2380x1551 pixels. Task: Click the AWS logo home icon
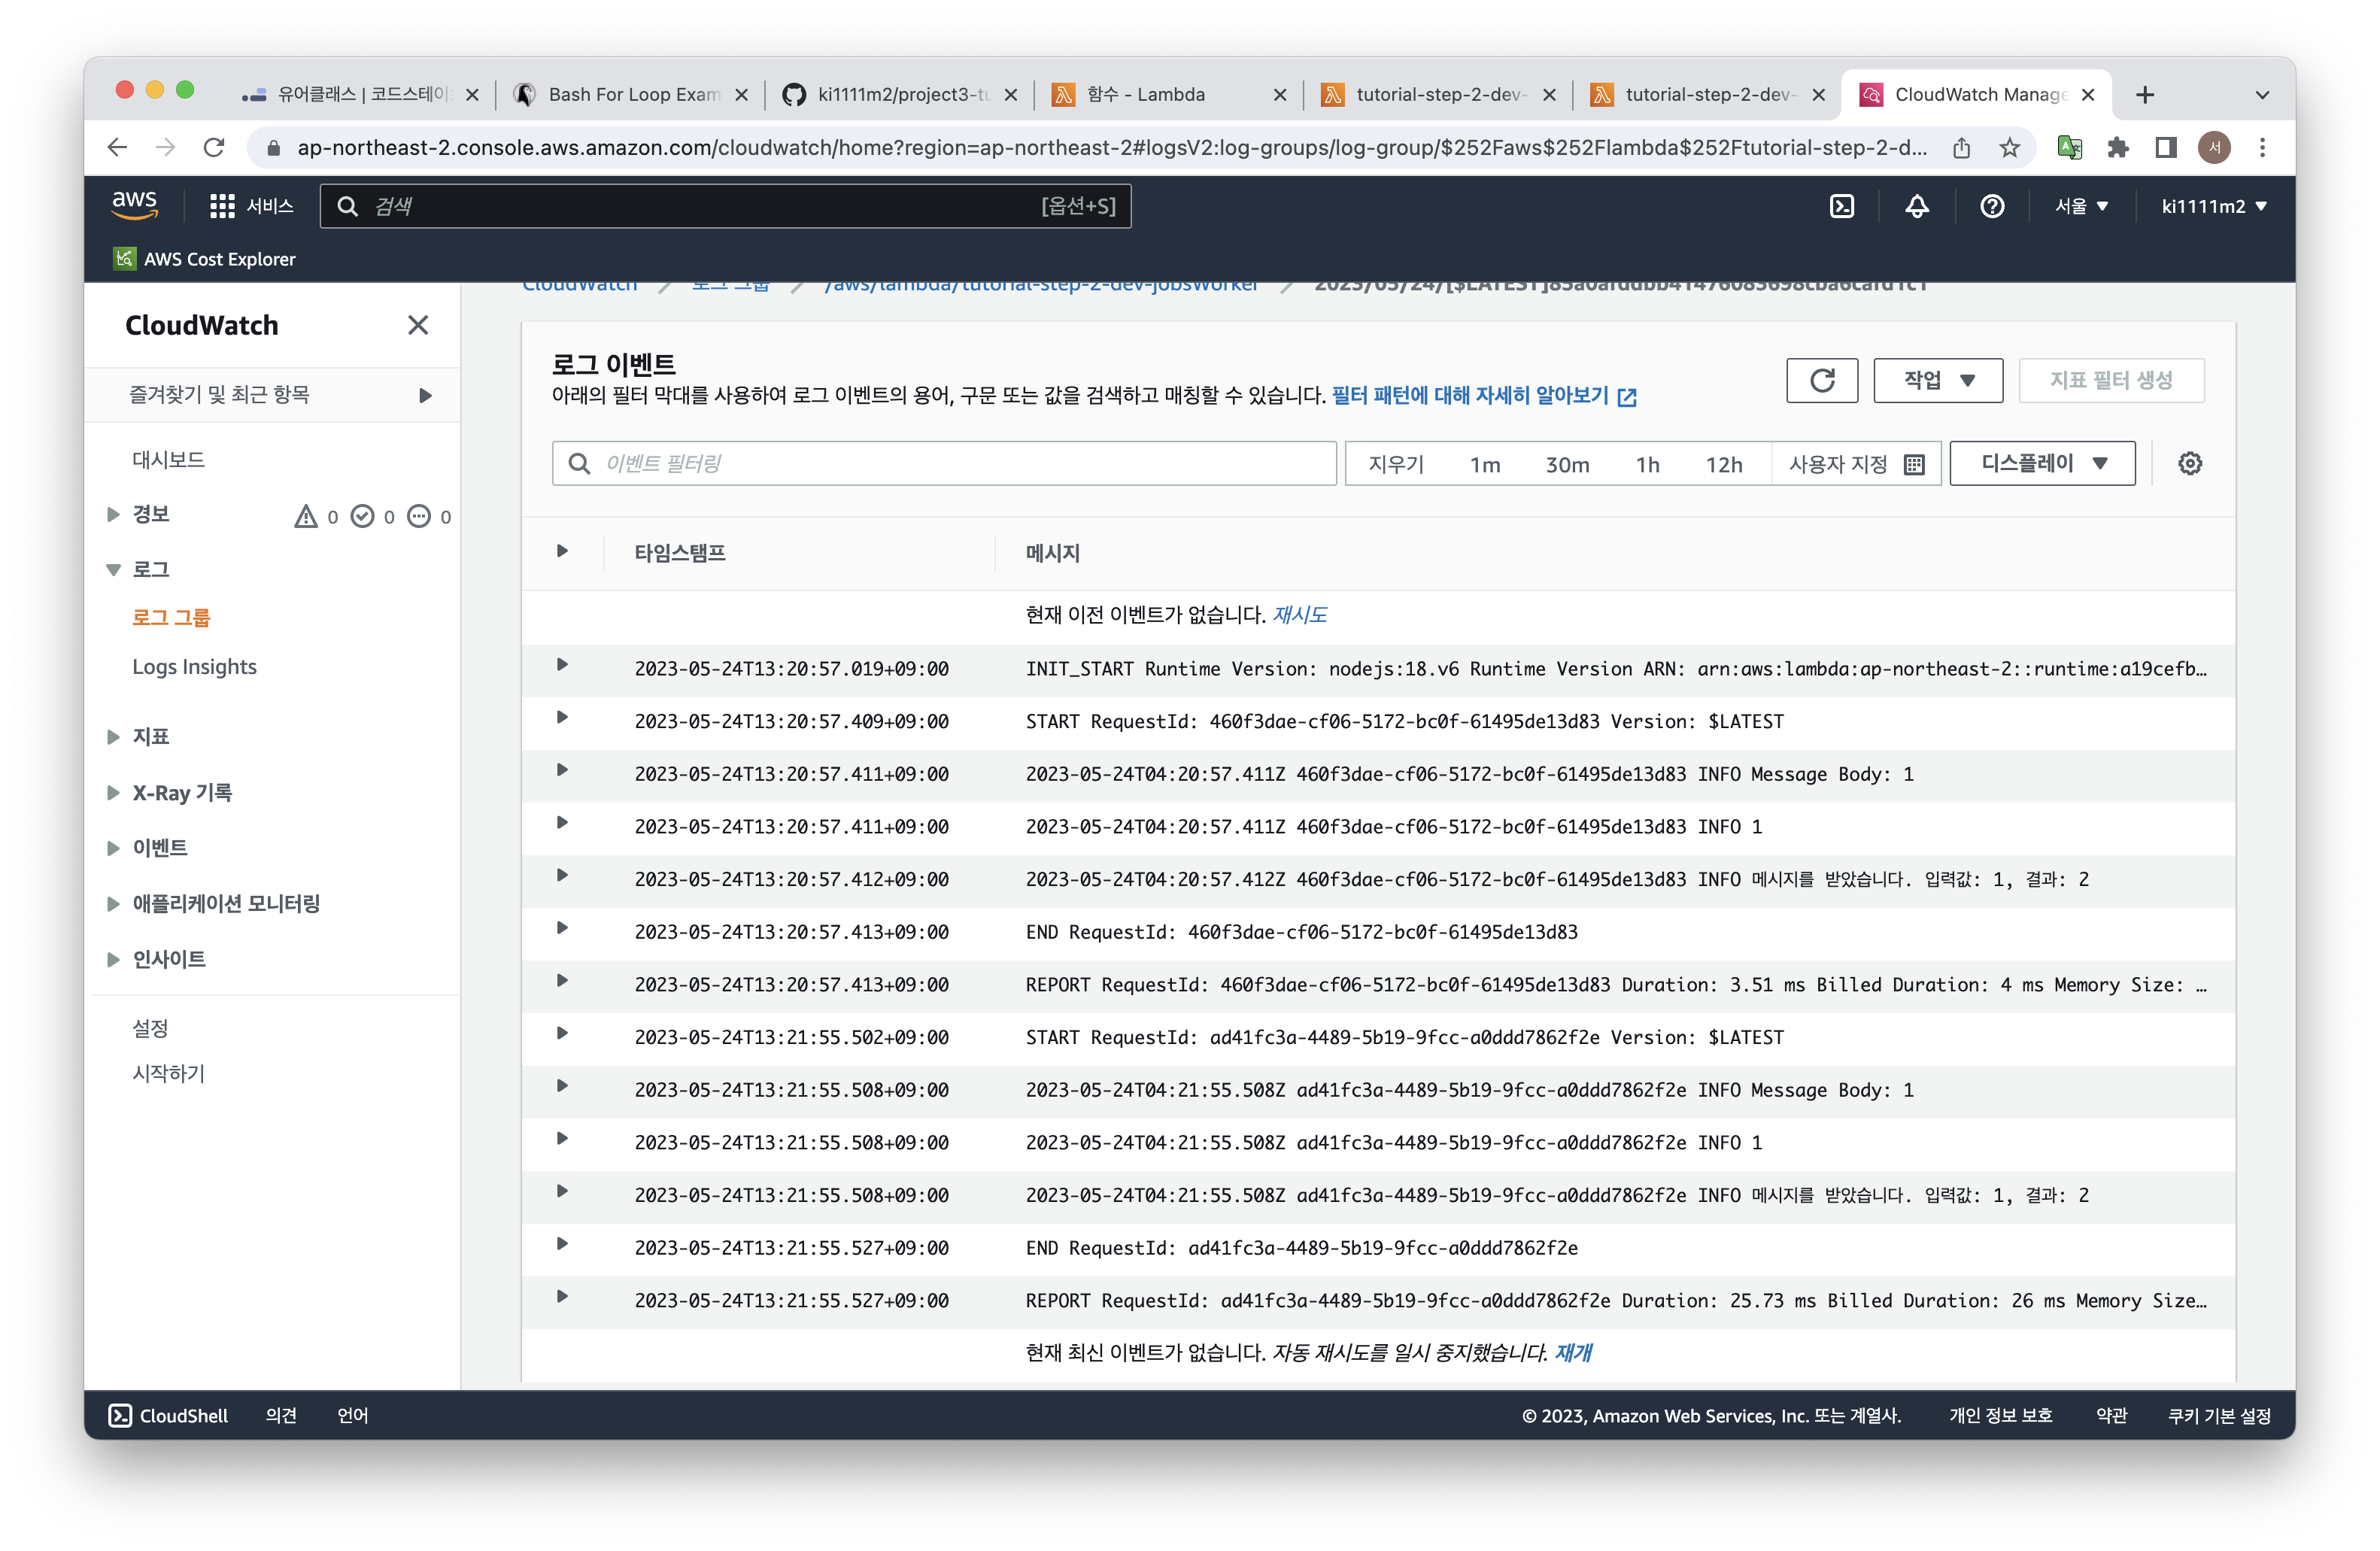point(134,205)
